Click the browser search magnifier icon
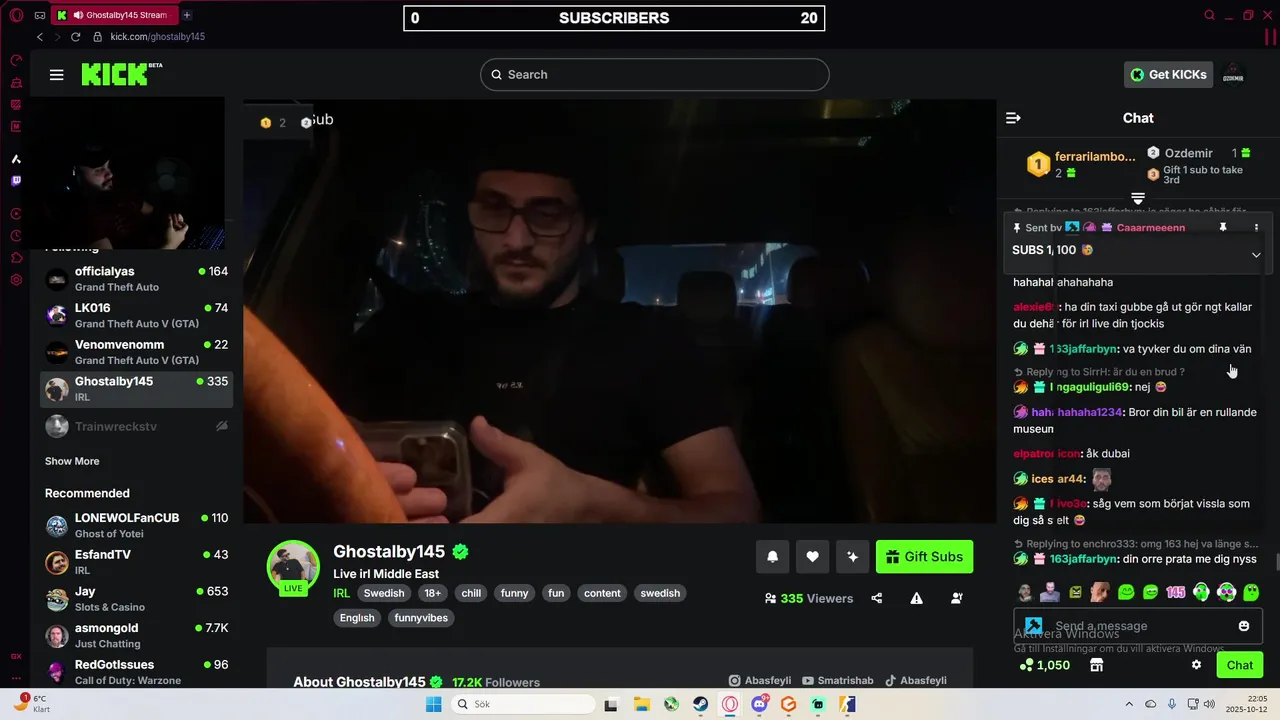1280x720 pixels. coord(1209,15)
